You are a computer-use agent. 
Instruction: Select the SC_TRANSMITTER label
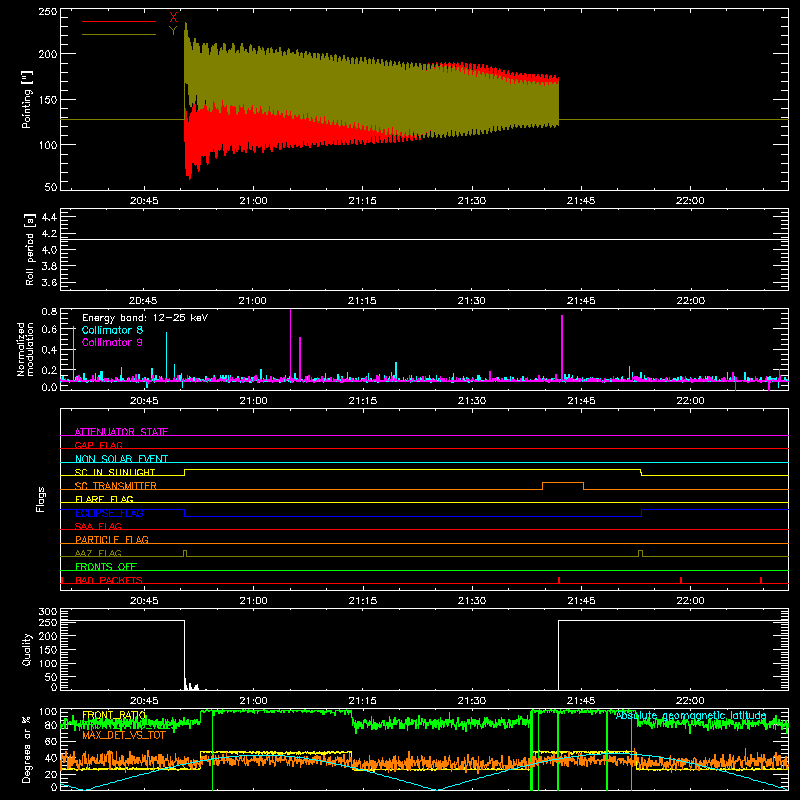pos(116,486)
